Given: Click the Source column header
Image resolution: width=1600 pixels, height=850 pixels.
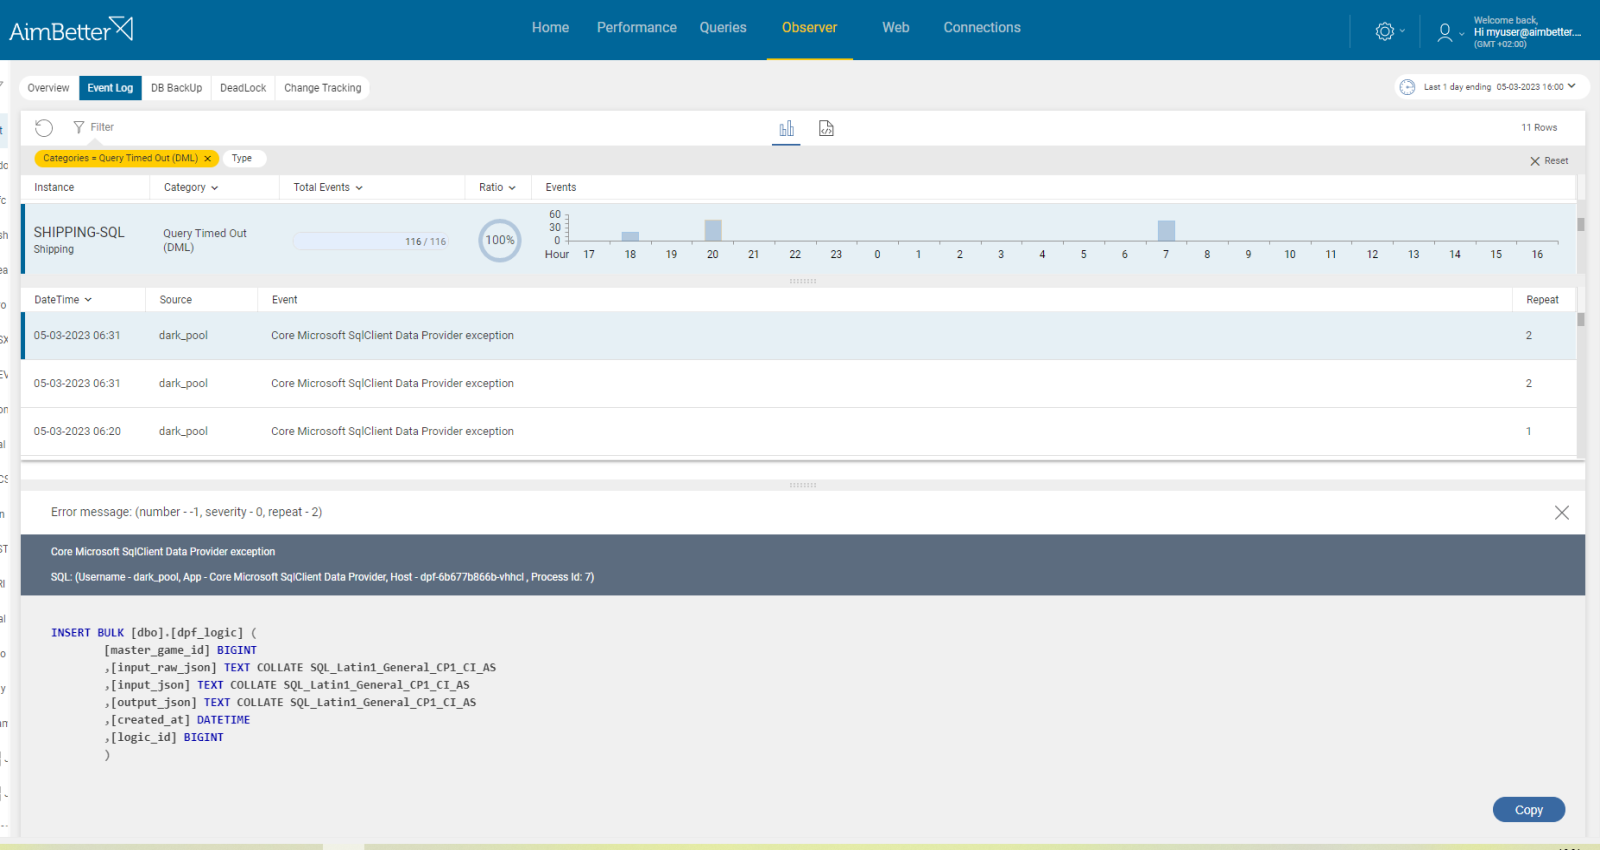Looking at the screenshot, I should point(175,300).
